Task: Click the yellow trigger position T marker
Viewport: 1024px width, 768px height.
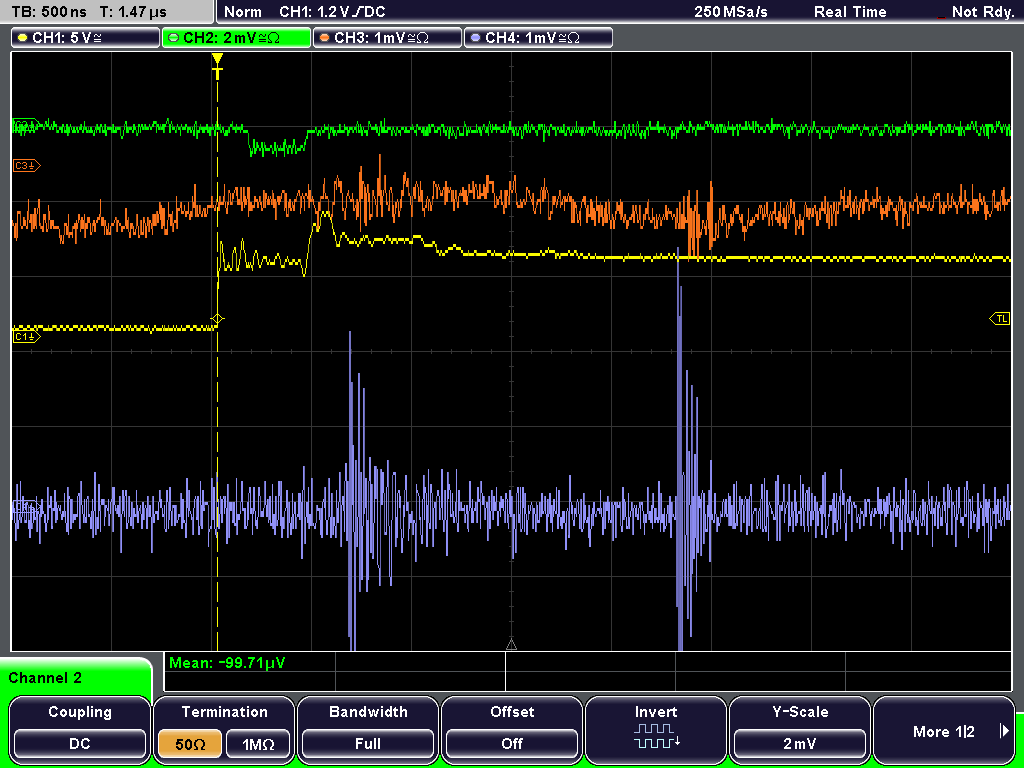Action: pos(217,66)
